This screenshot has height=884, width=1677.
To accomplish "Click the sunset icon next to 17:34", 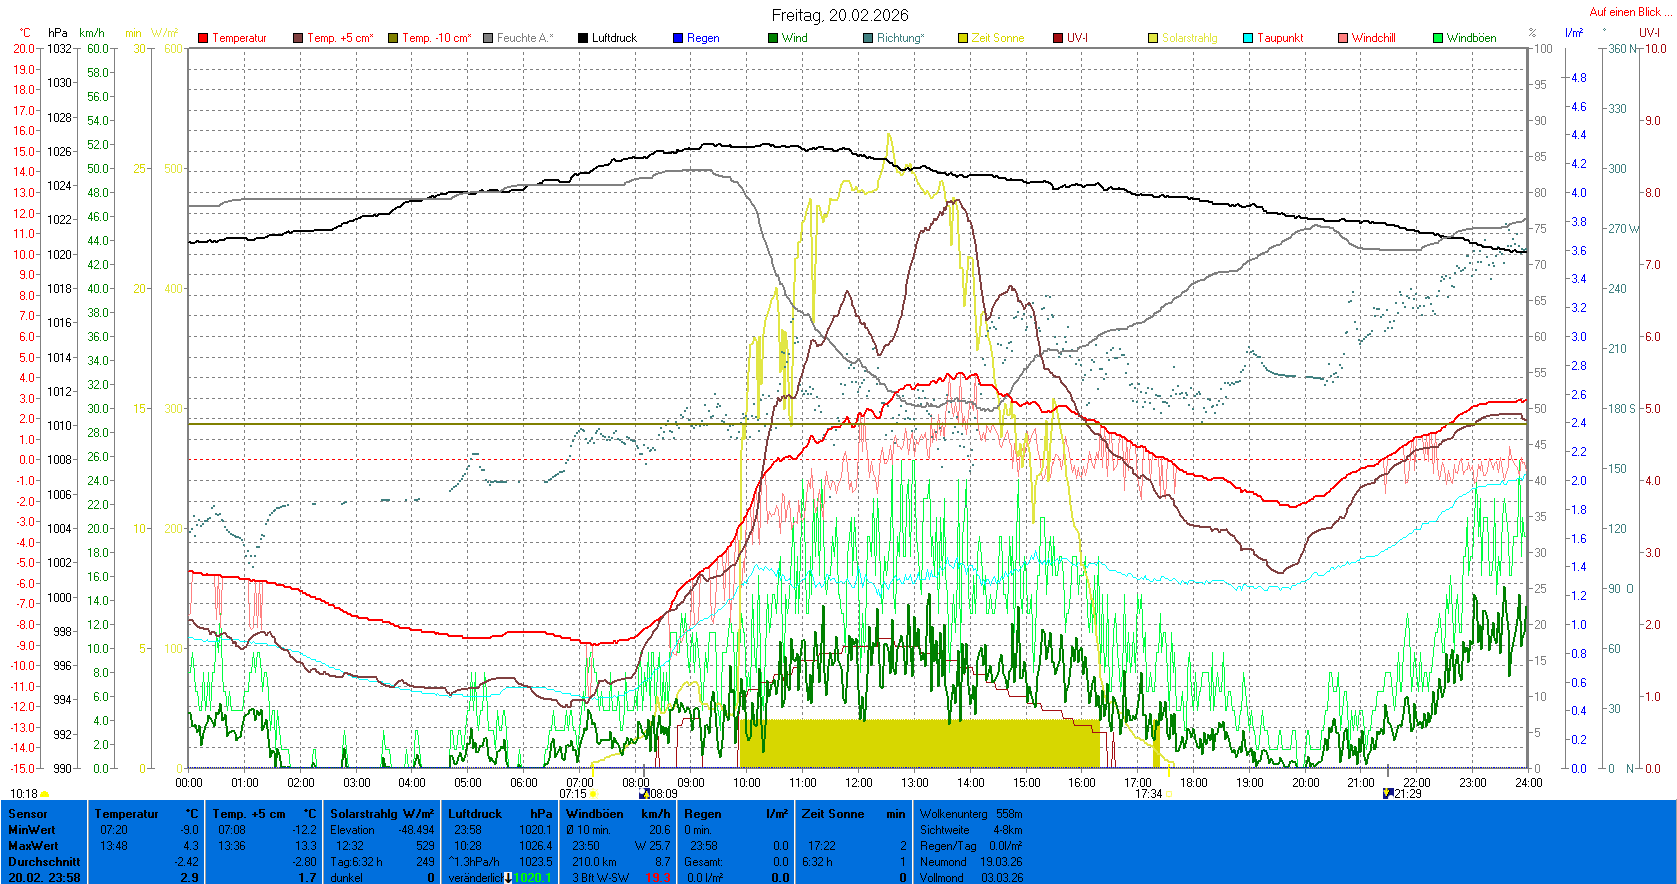I will tap(1168, 794).
